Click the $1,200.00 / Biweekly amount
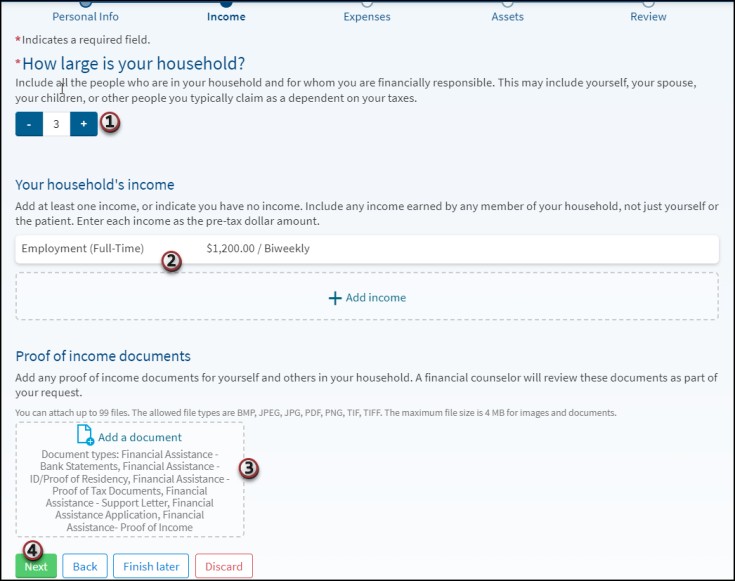This screenshot has height=581, width=735. pos(258,249)
